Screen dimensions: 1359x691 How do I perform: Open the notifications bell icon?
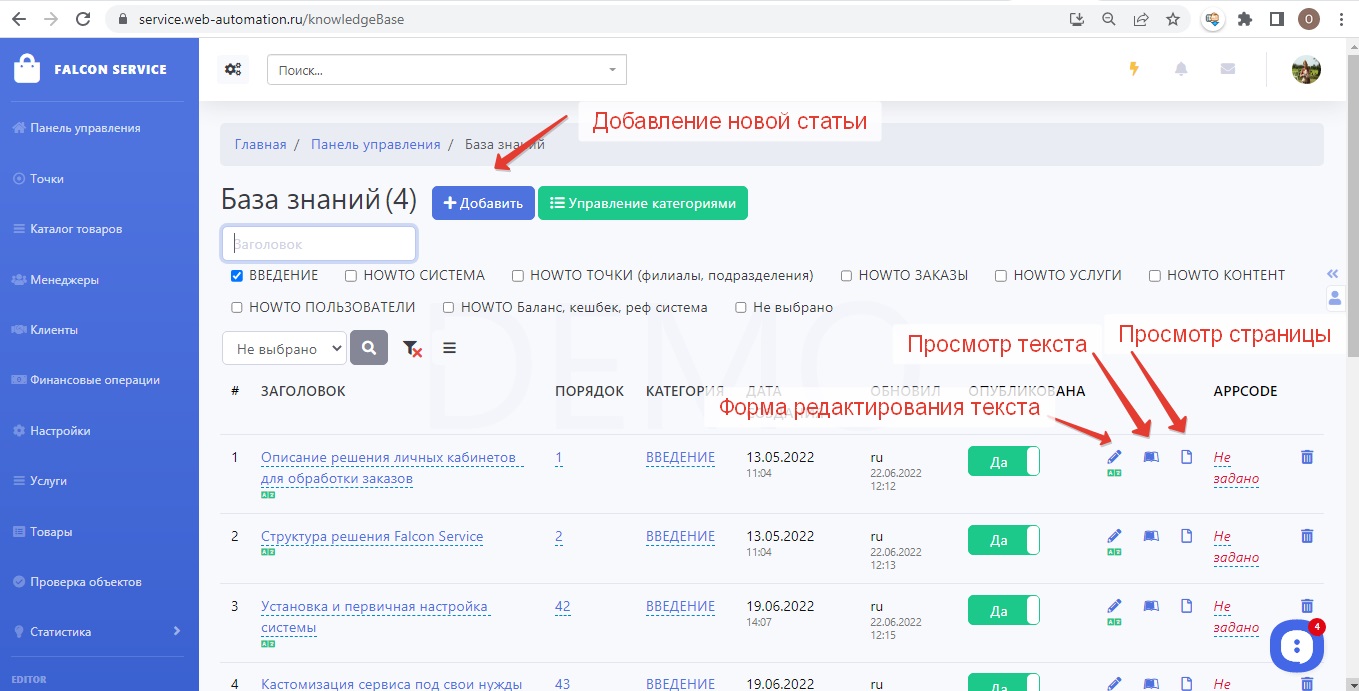coord(1181,69)
